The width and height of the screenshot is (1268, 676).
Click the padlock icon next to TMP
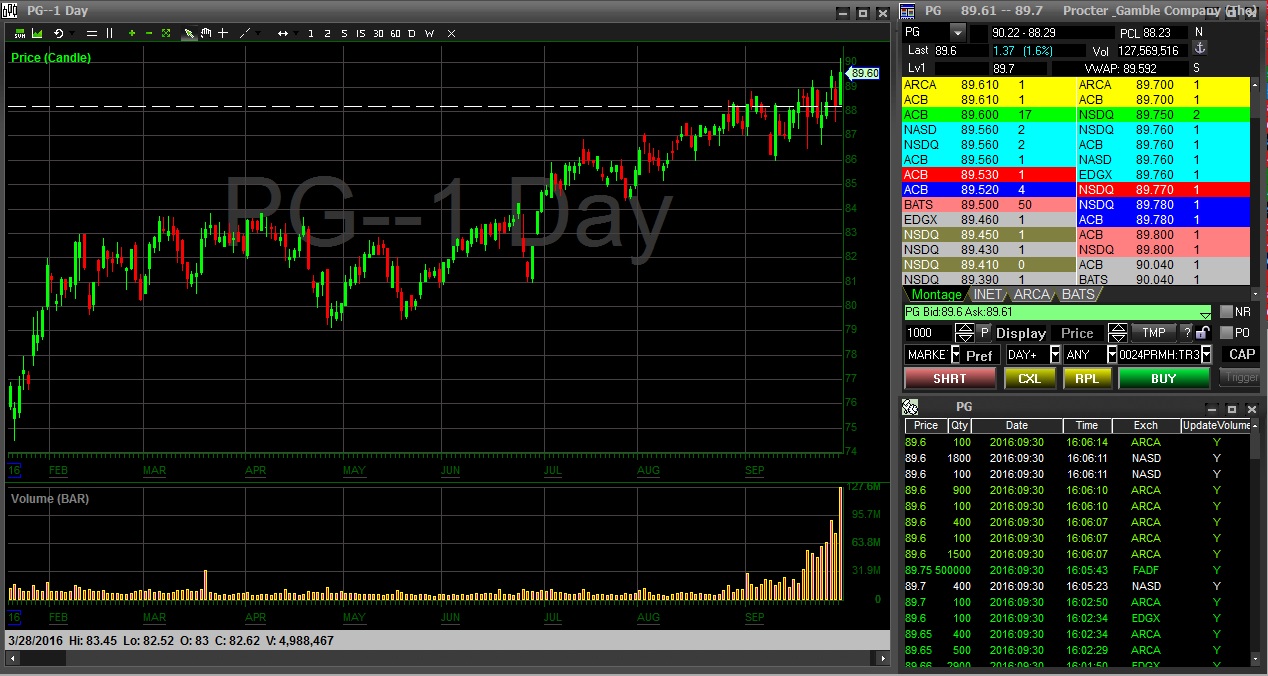pyautogui.click(x=1202, y=333)
